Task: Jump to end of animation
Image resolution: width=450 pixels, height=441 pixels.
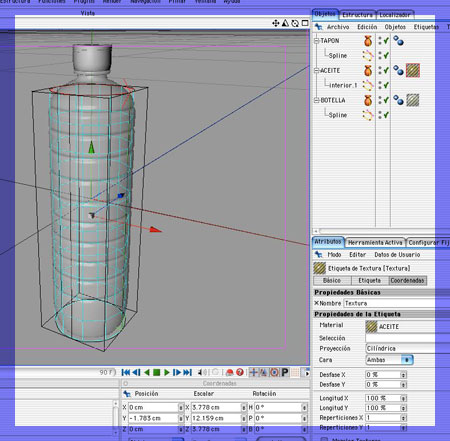Action: 188,372
